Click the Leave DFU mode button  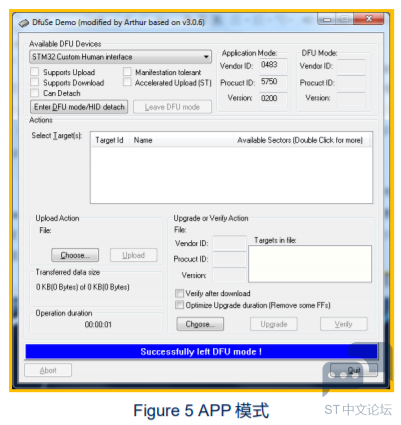point(172,107)
